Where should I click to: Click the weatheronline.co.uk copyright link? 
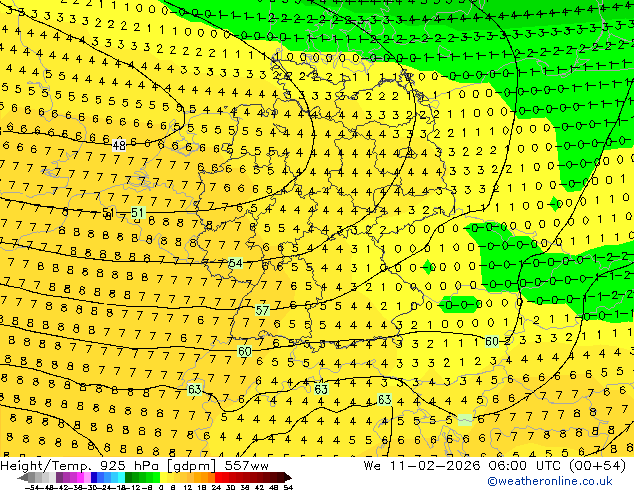click(x=549, y=481)
